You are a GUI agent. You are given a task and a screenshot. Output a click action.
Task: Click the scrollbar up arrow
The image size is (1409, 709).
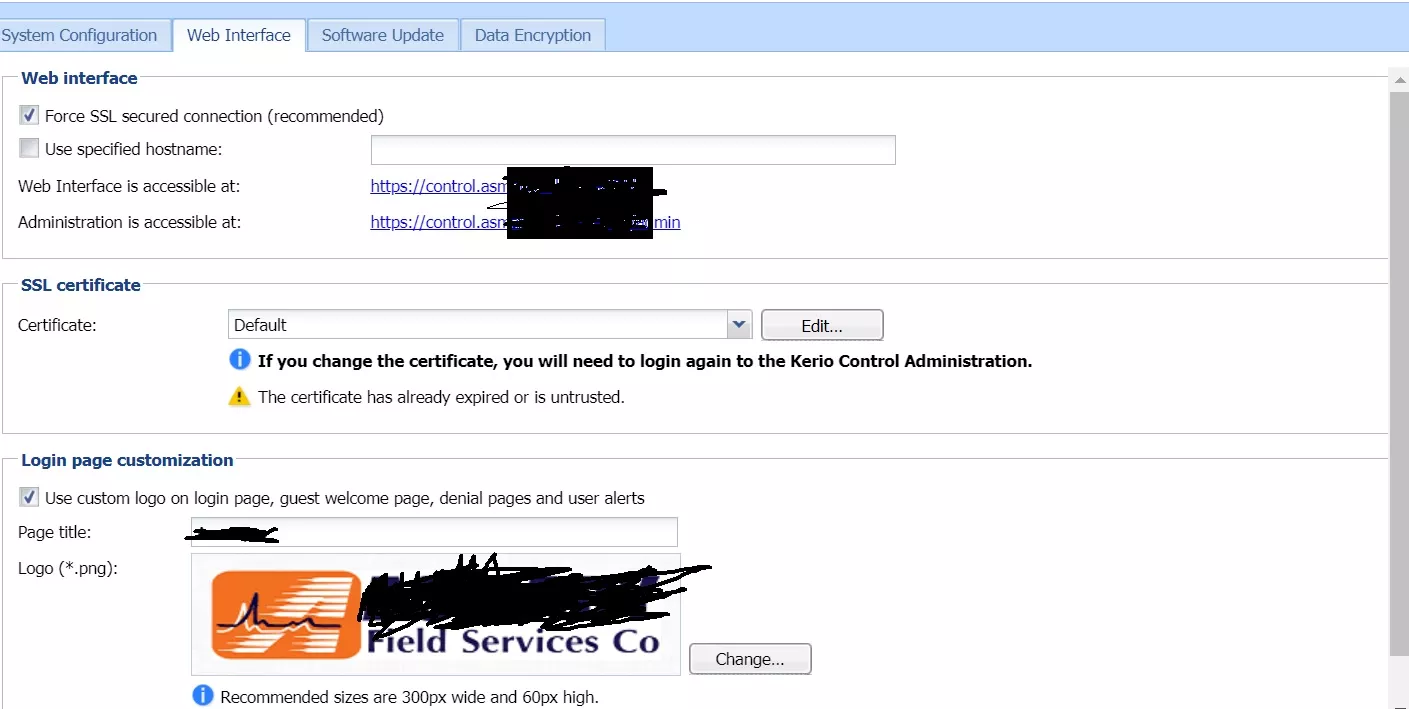tap(1399, 78)
